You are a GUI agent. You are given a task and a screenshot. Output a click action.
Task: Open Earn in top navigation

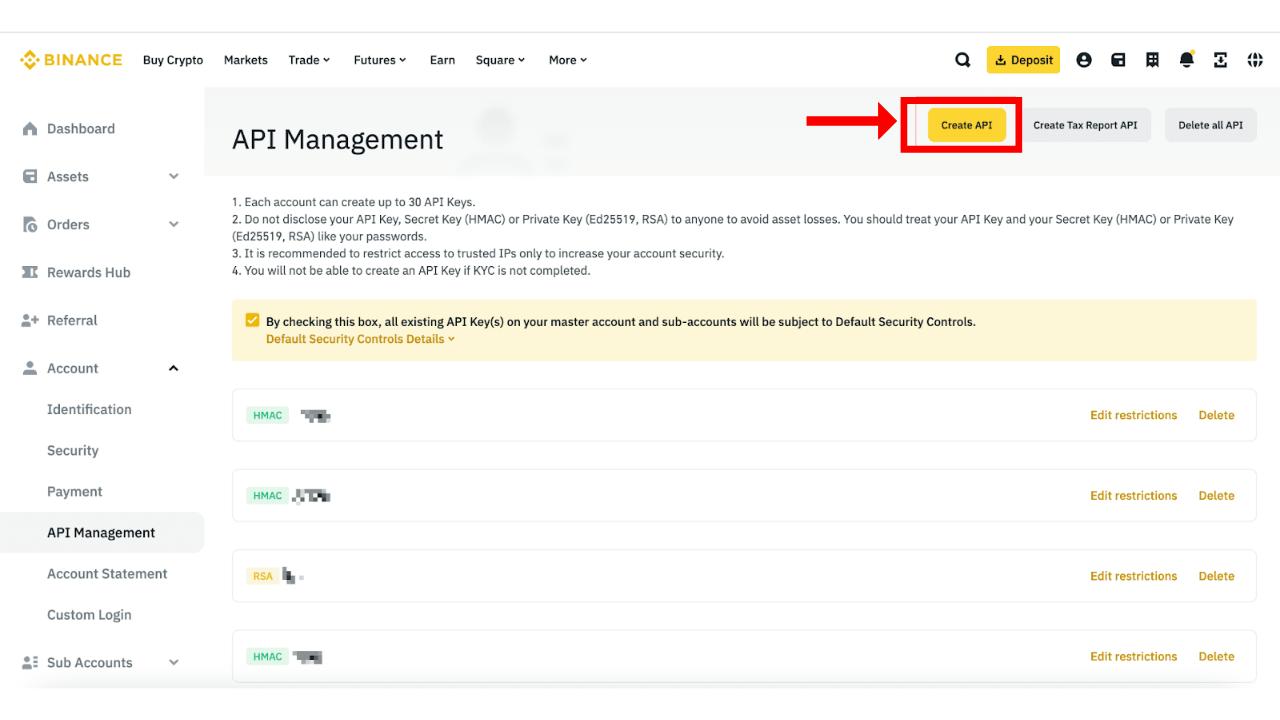click(442, 60)
